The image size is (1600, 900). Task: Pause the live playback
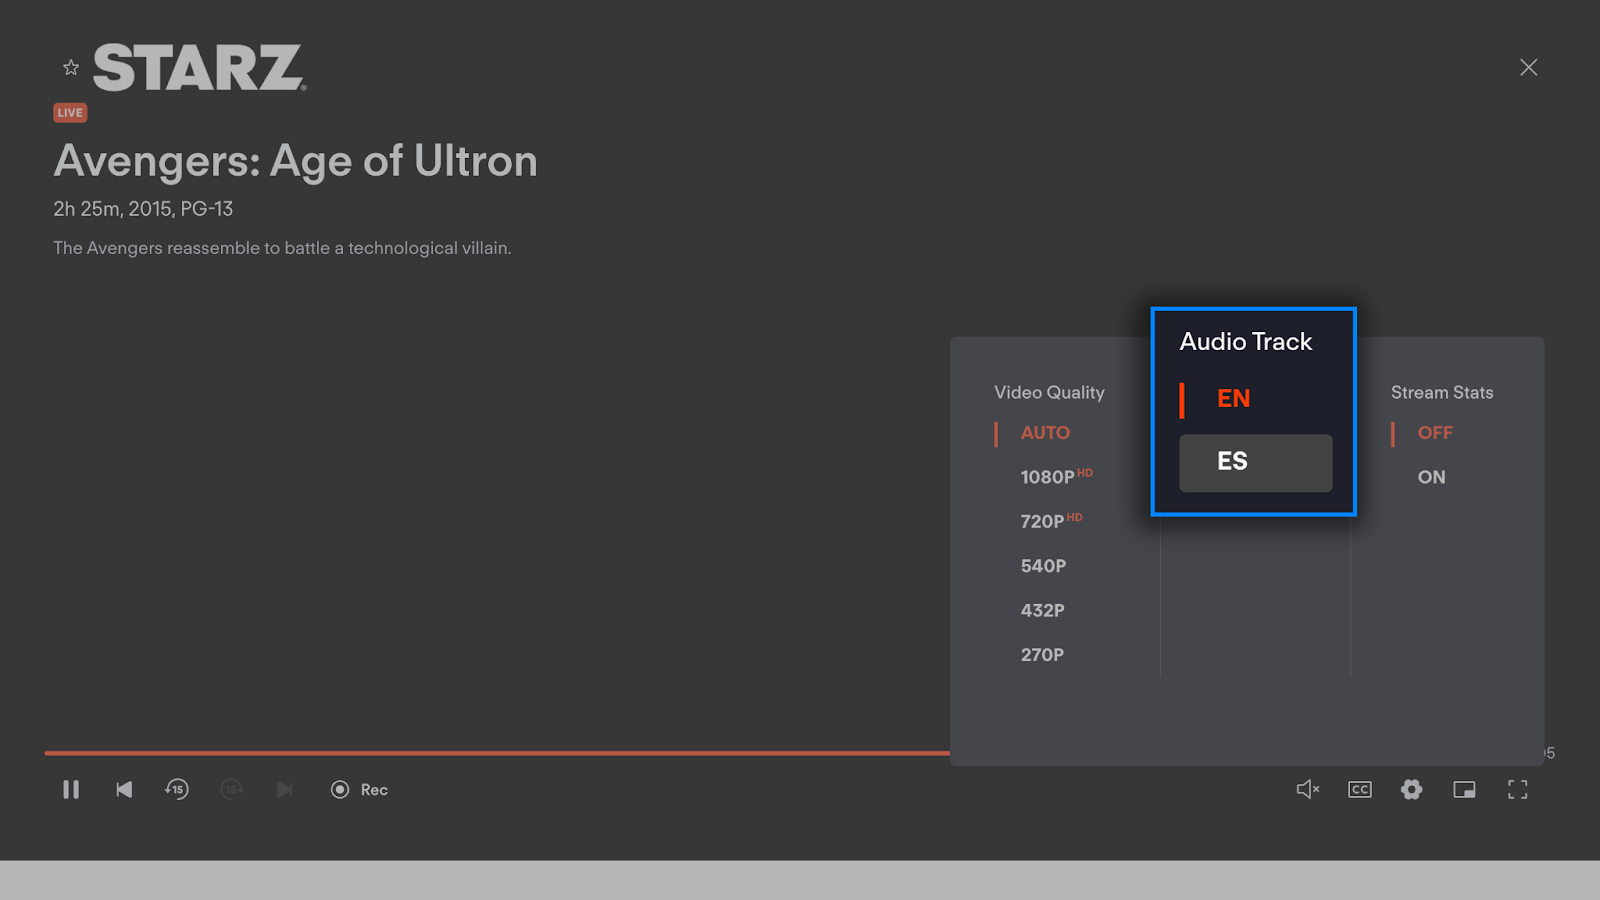click(x=71, y=790)
